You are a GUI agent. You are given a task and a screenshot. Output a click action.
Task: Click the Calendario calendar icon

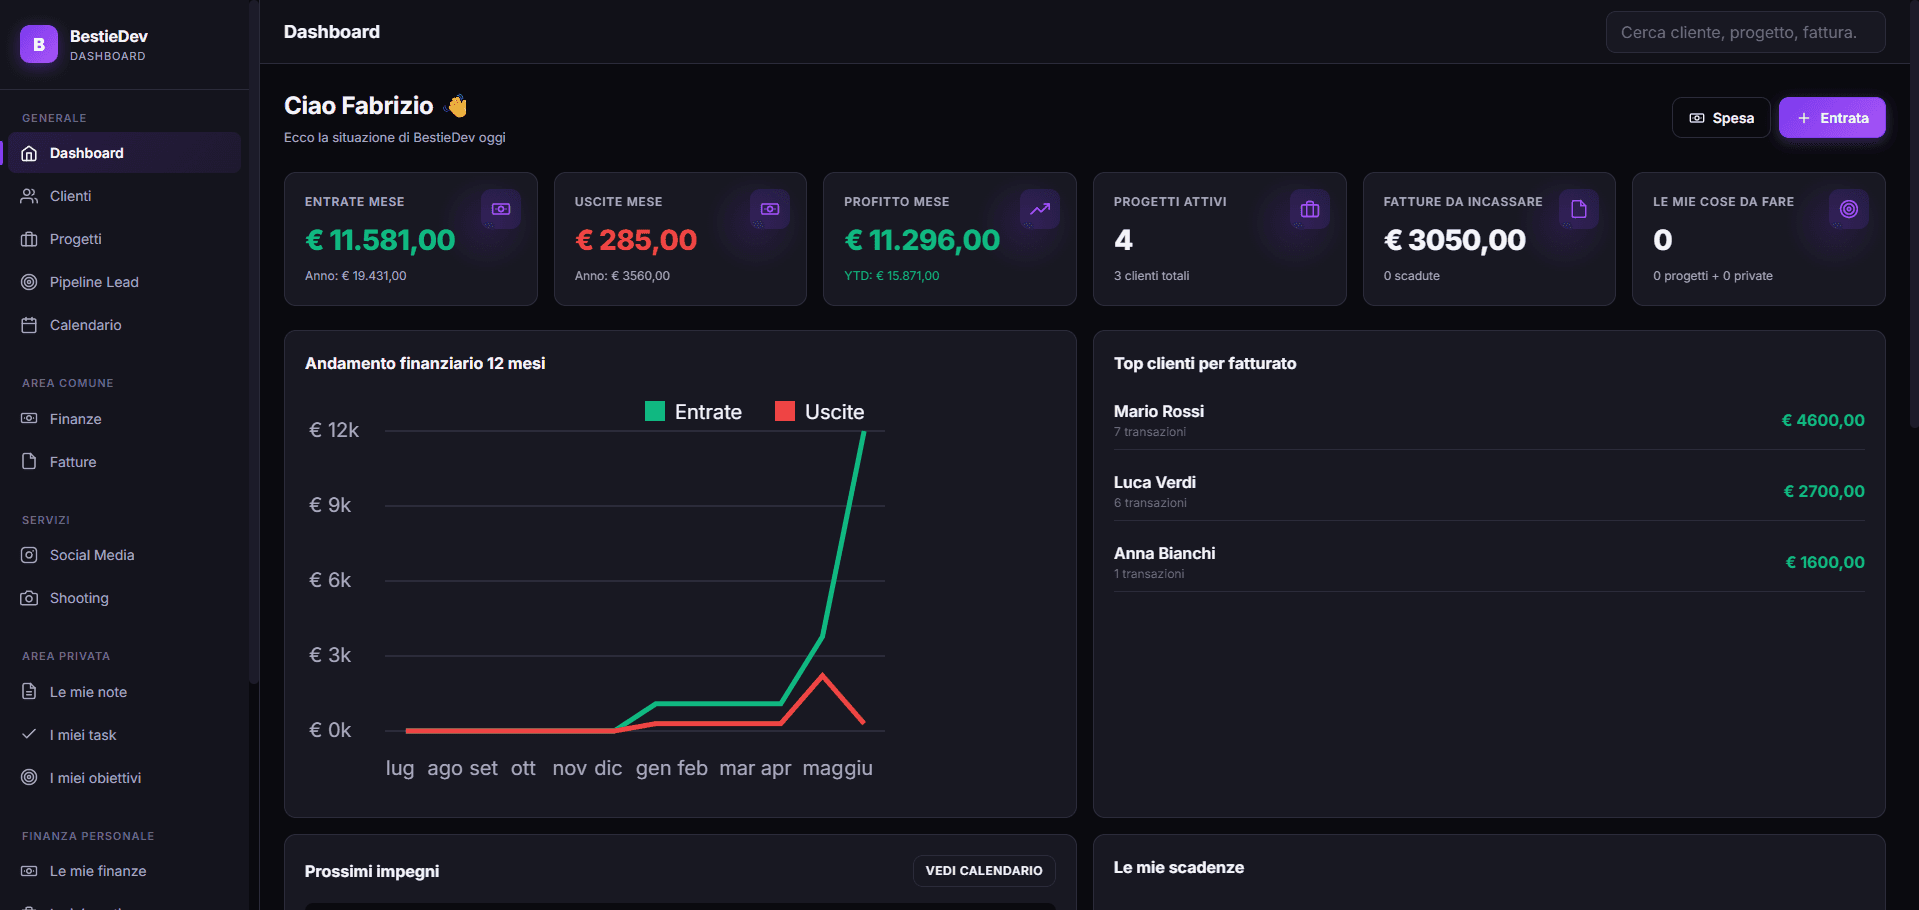[29, 325]
